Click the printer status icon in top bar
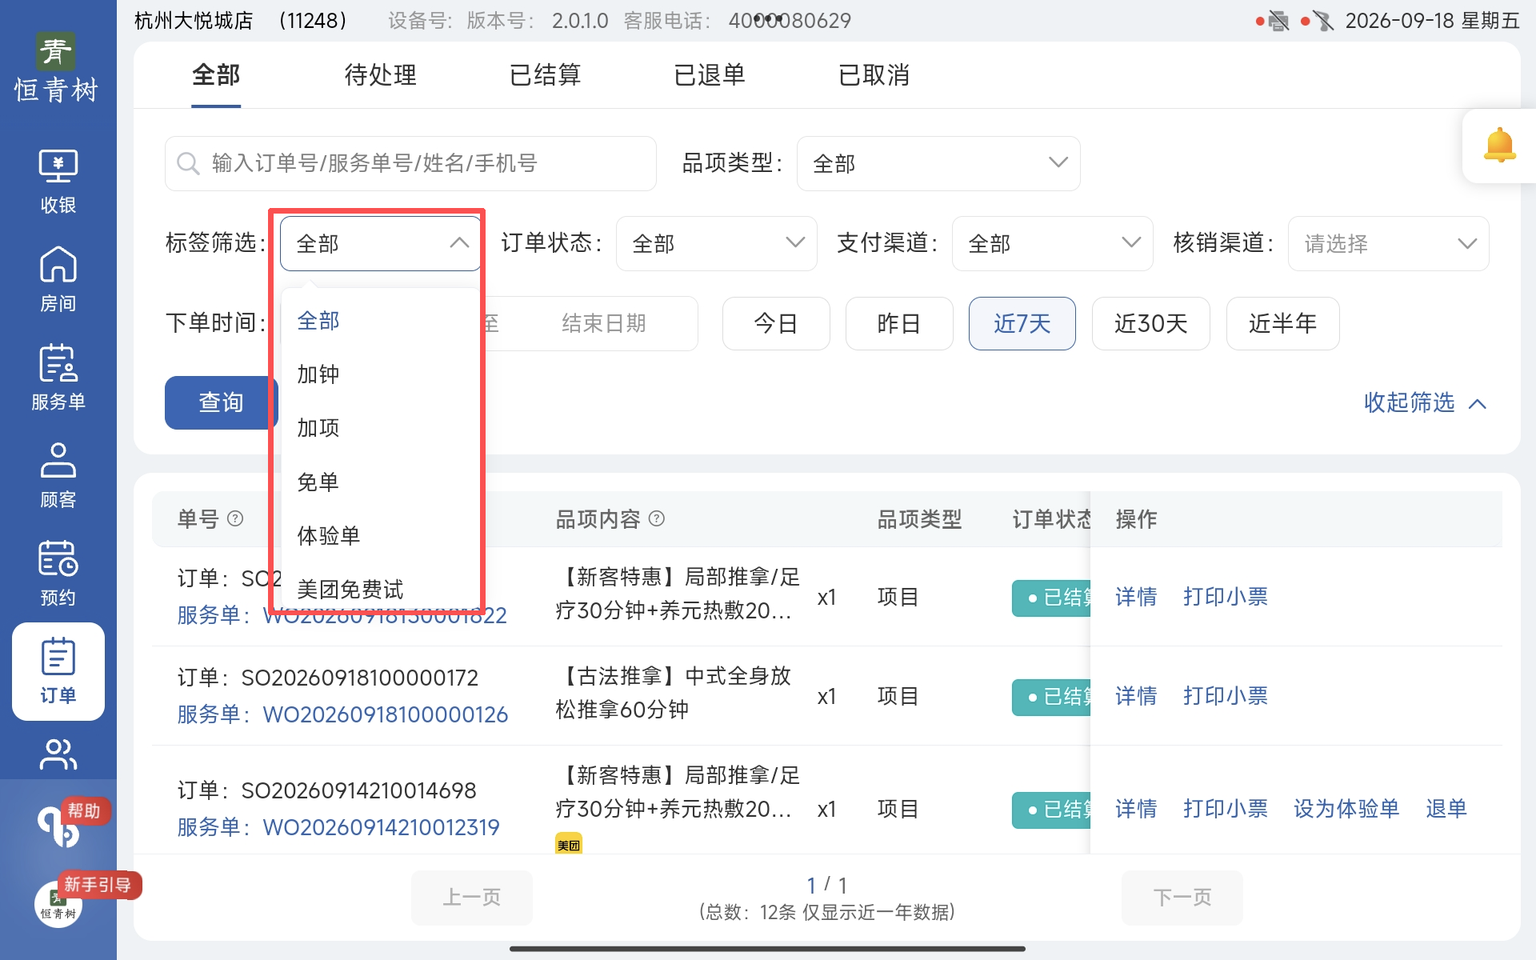 [x=1279, y=21]
